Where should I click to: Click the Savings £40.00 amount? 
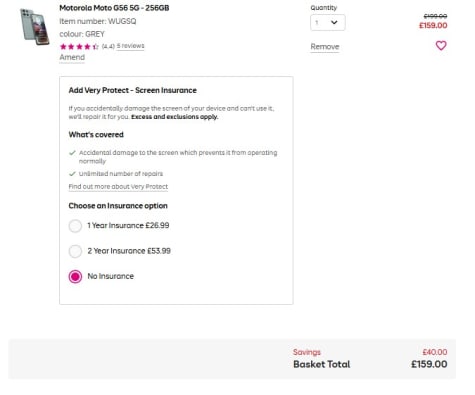coord(435,352)
